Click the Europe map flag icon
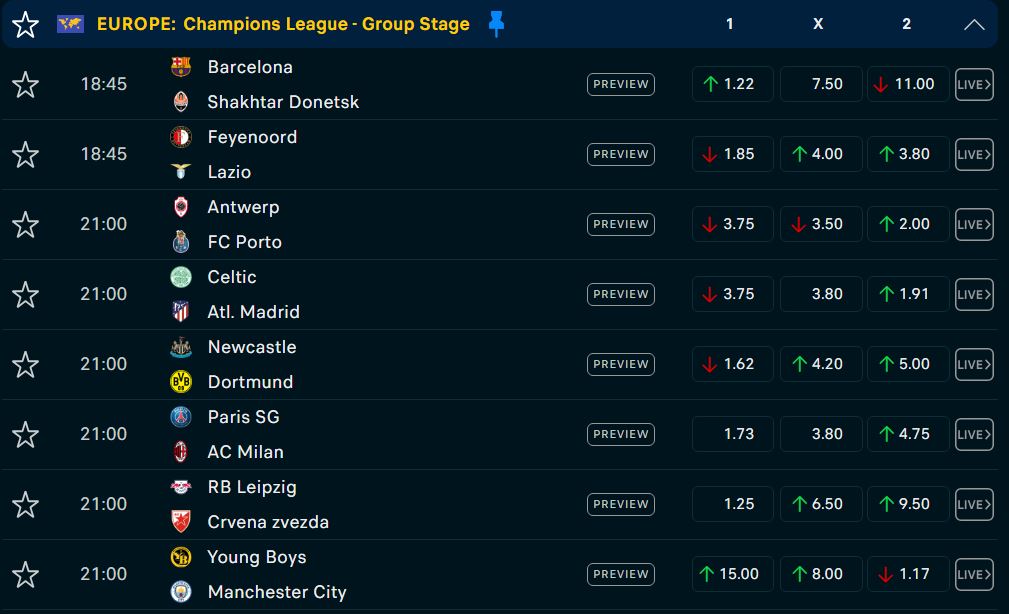Viewport: 1009px width, 614px height. (x=71, y=24)
